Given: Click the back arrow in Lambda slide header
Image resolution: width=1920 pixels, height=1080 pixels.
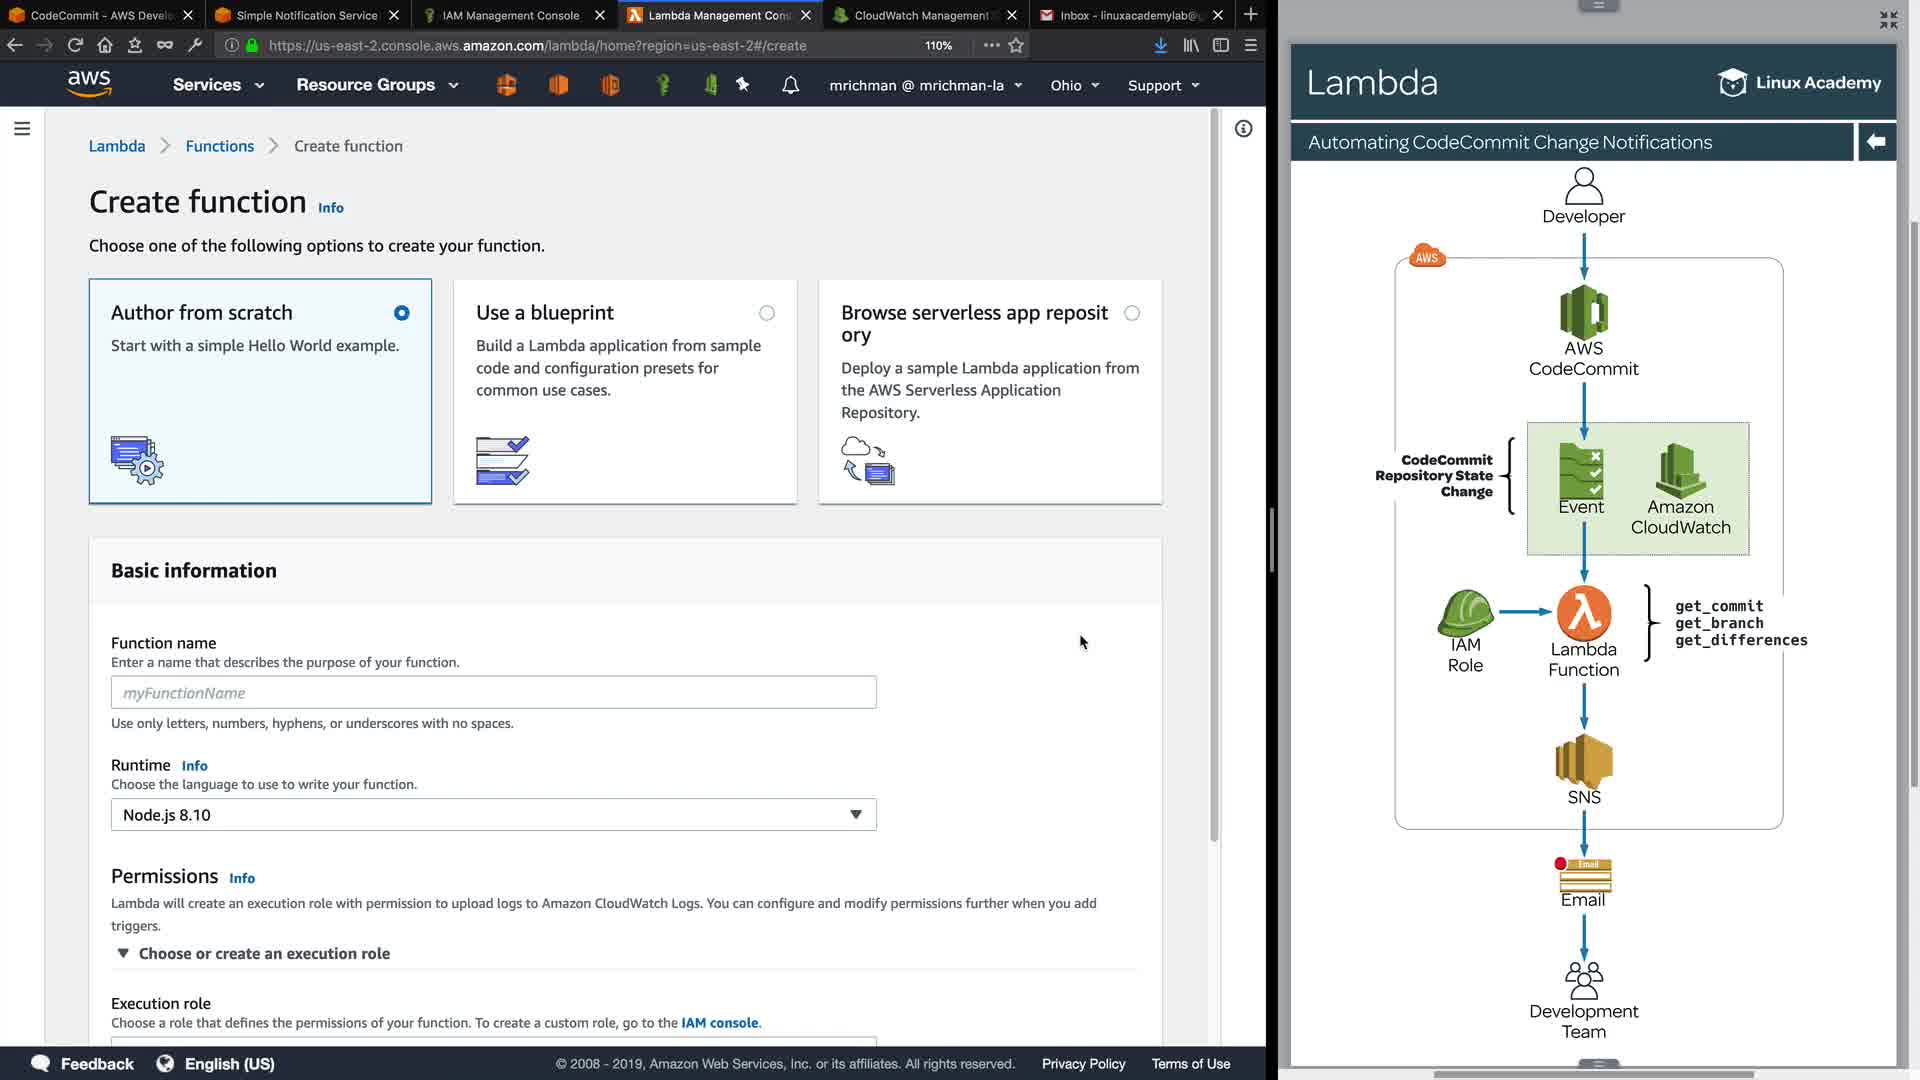Looking at the screenshot, I should [1876, 142].
